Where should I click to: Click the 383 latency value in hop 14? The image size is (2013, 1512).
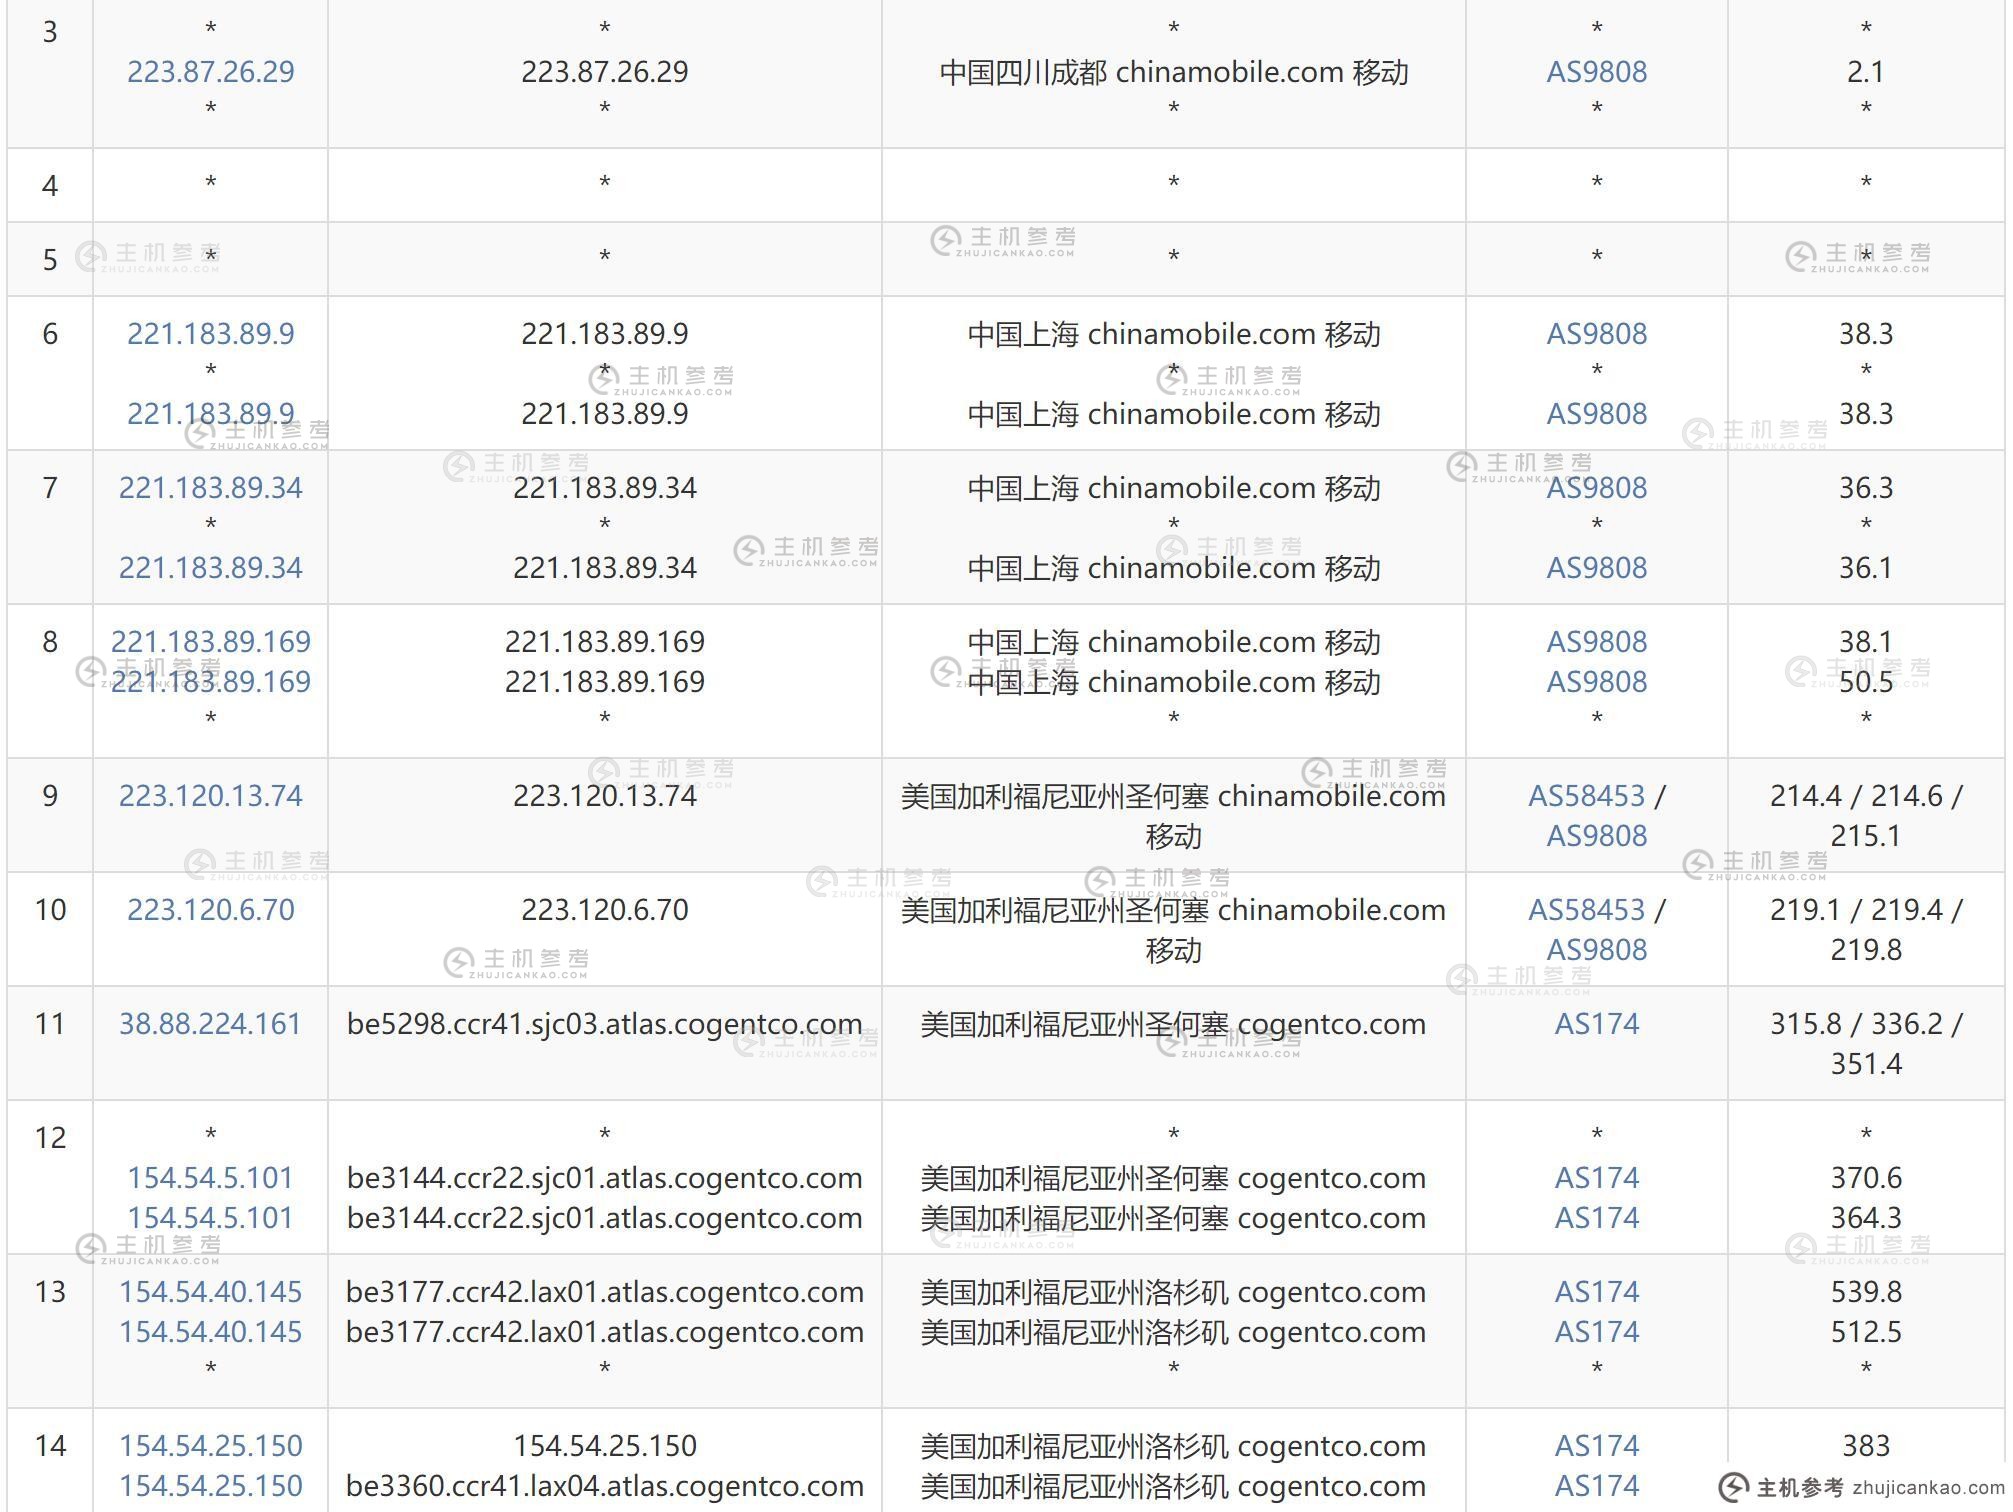(1865, 1446)
